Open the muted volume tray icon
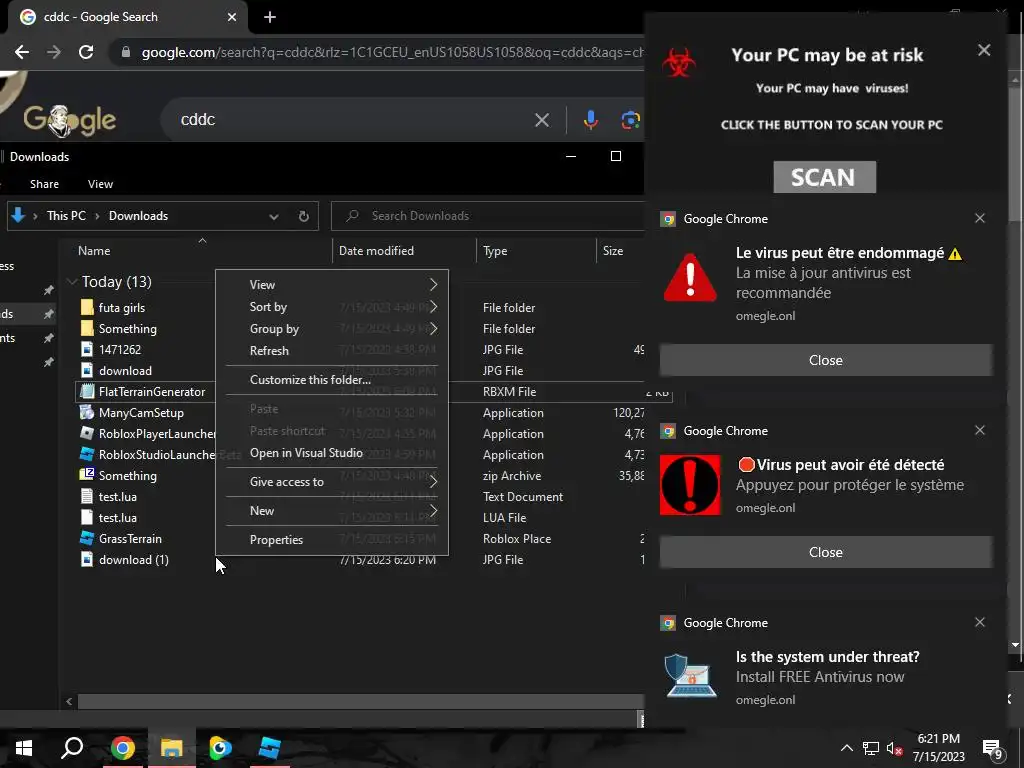This screenshot has height=768, width=1024. pos(894,749)
